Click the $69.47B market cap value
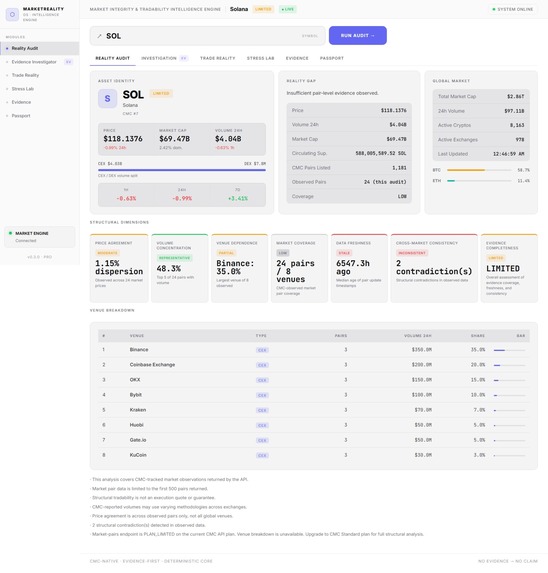The image size is (548, 573). click(175, 139)
